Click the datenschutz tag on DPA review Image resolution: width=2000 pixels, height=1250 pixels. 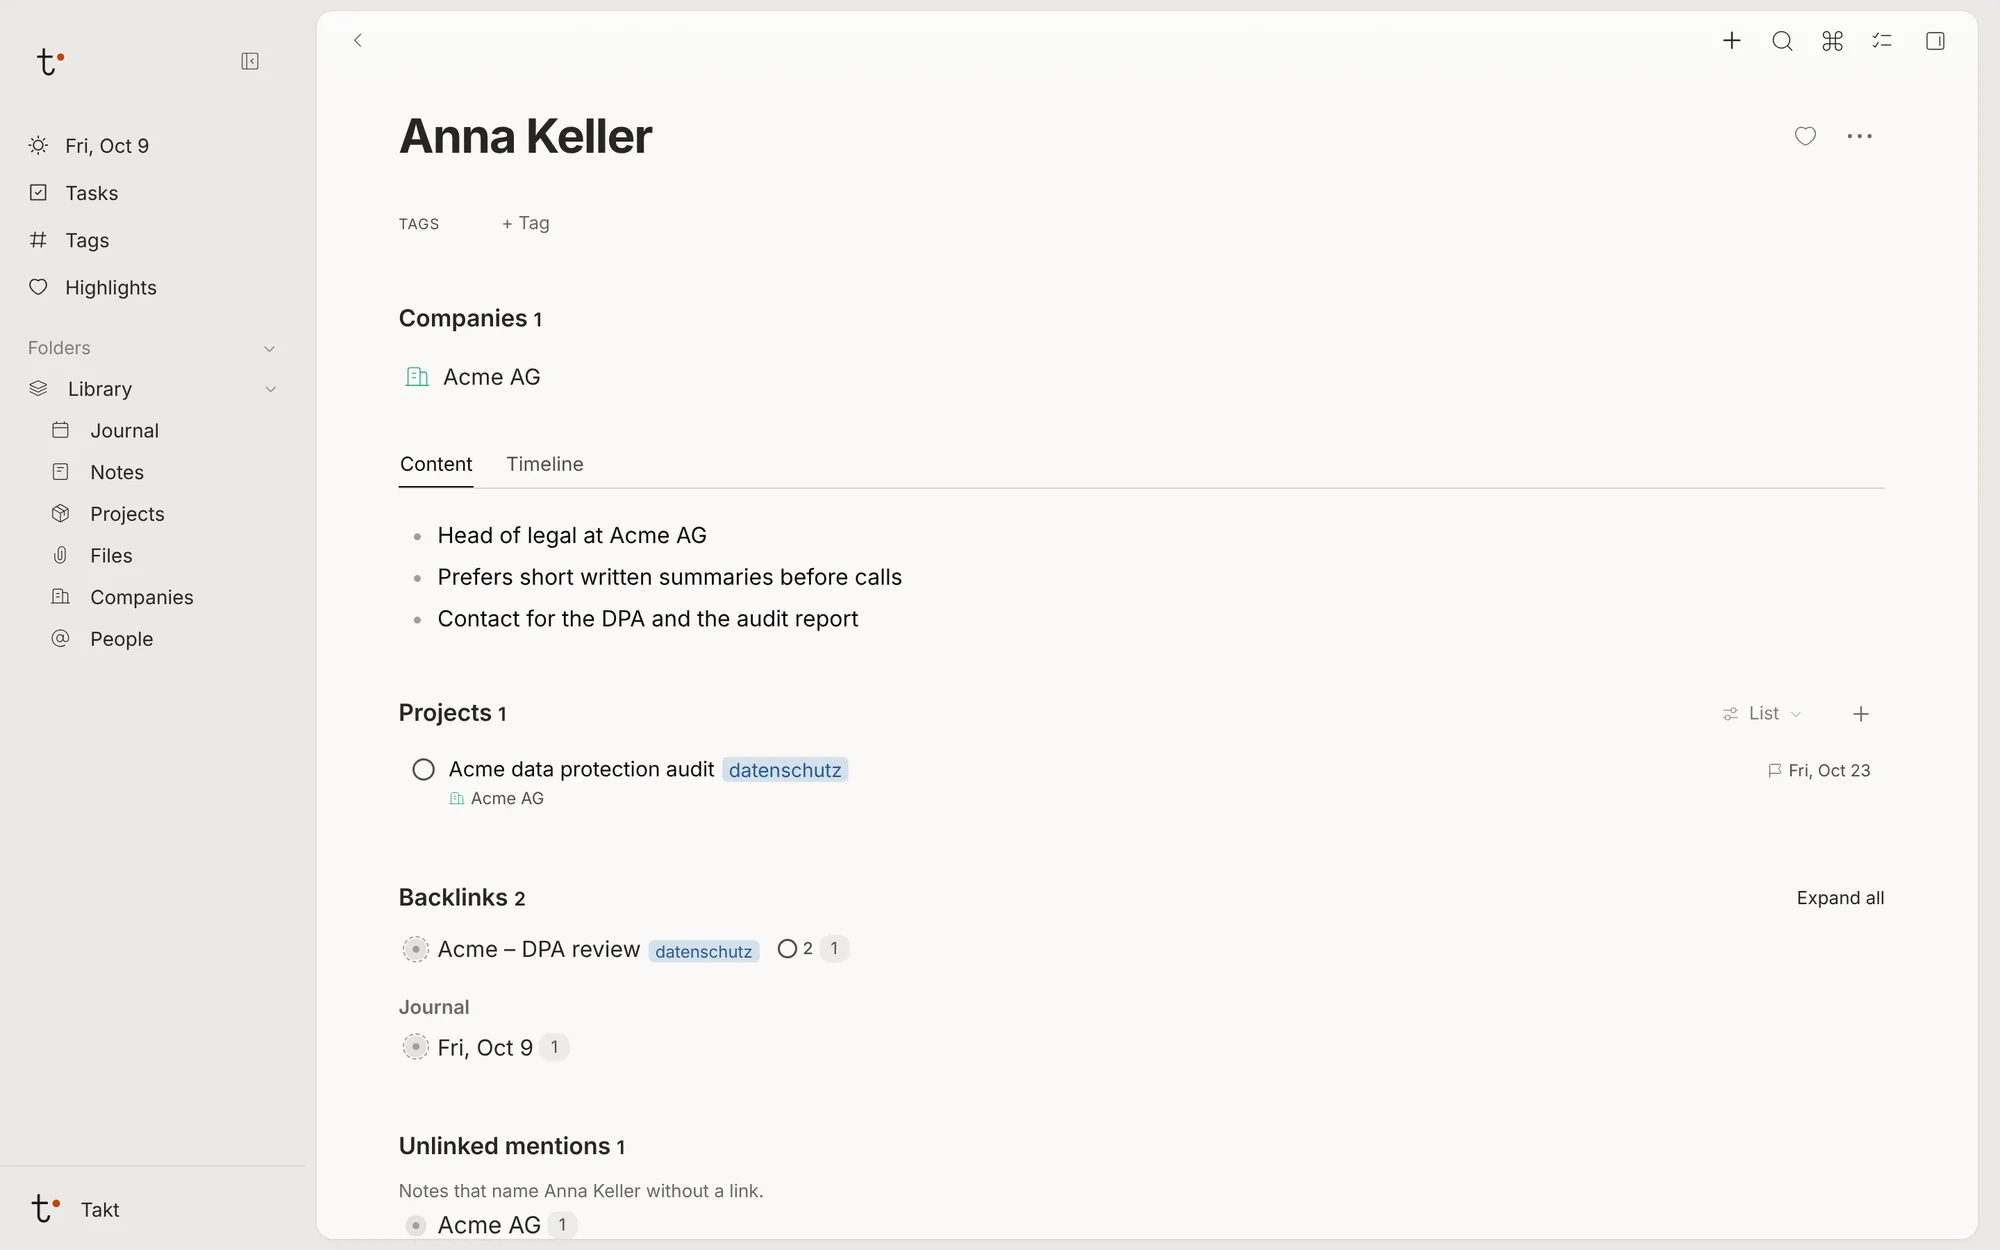[704, 951]
